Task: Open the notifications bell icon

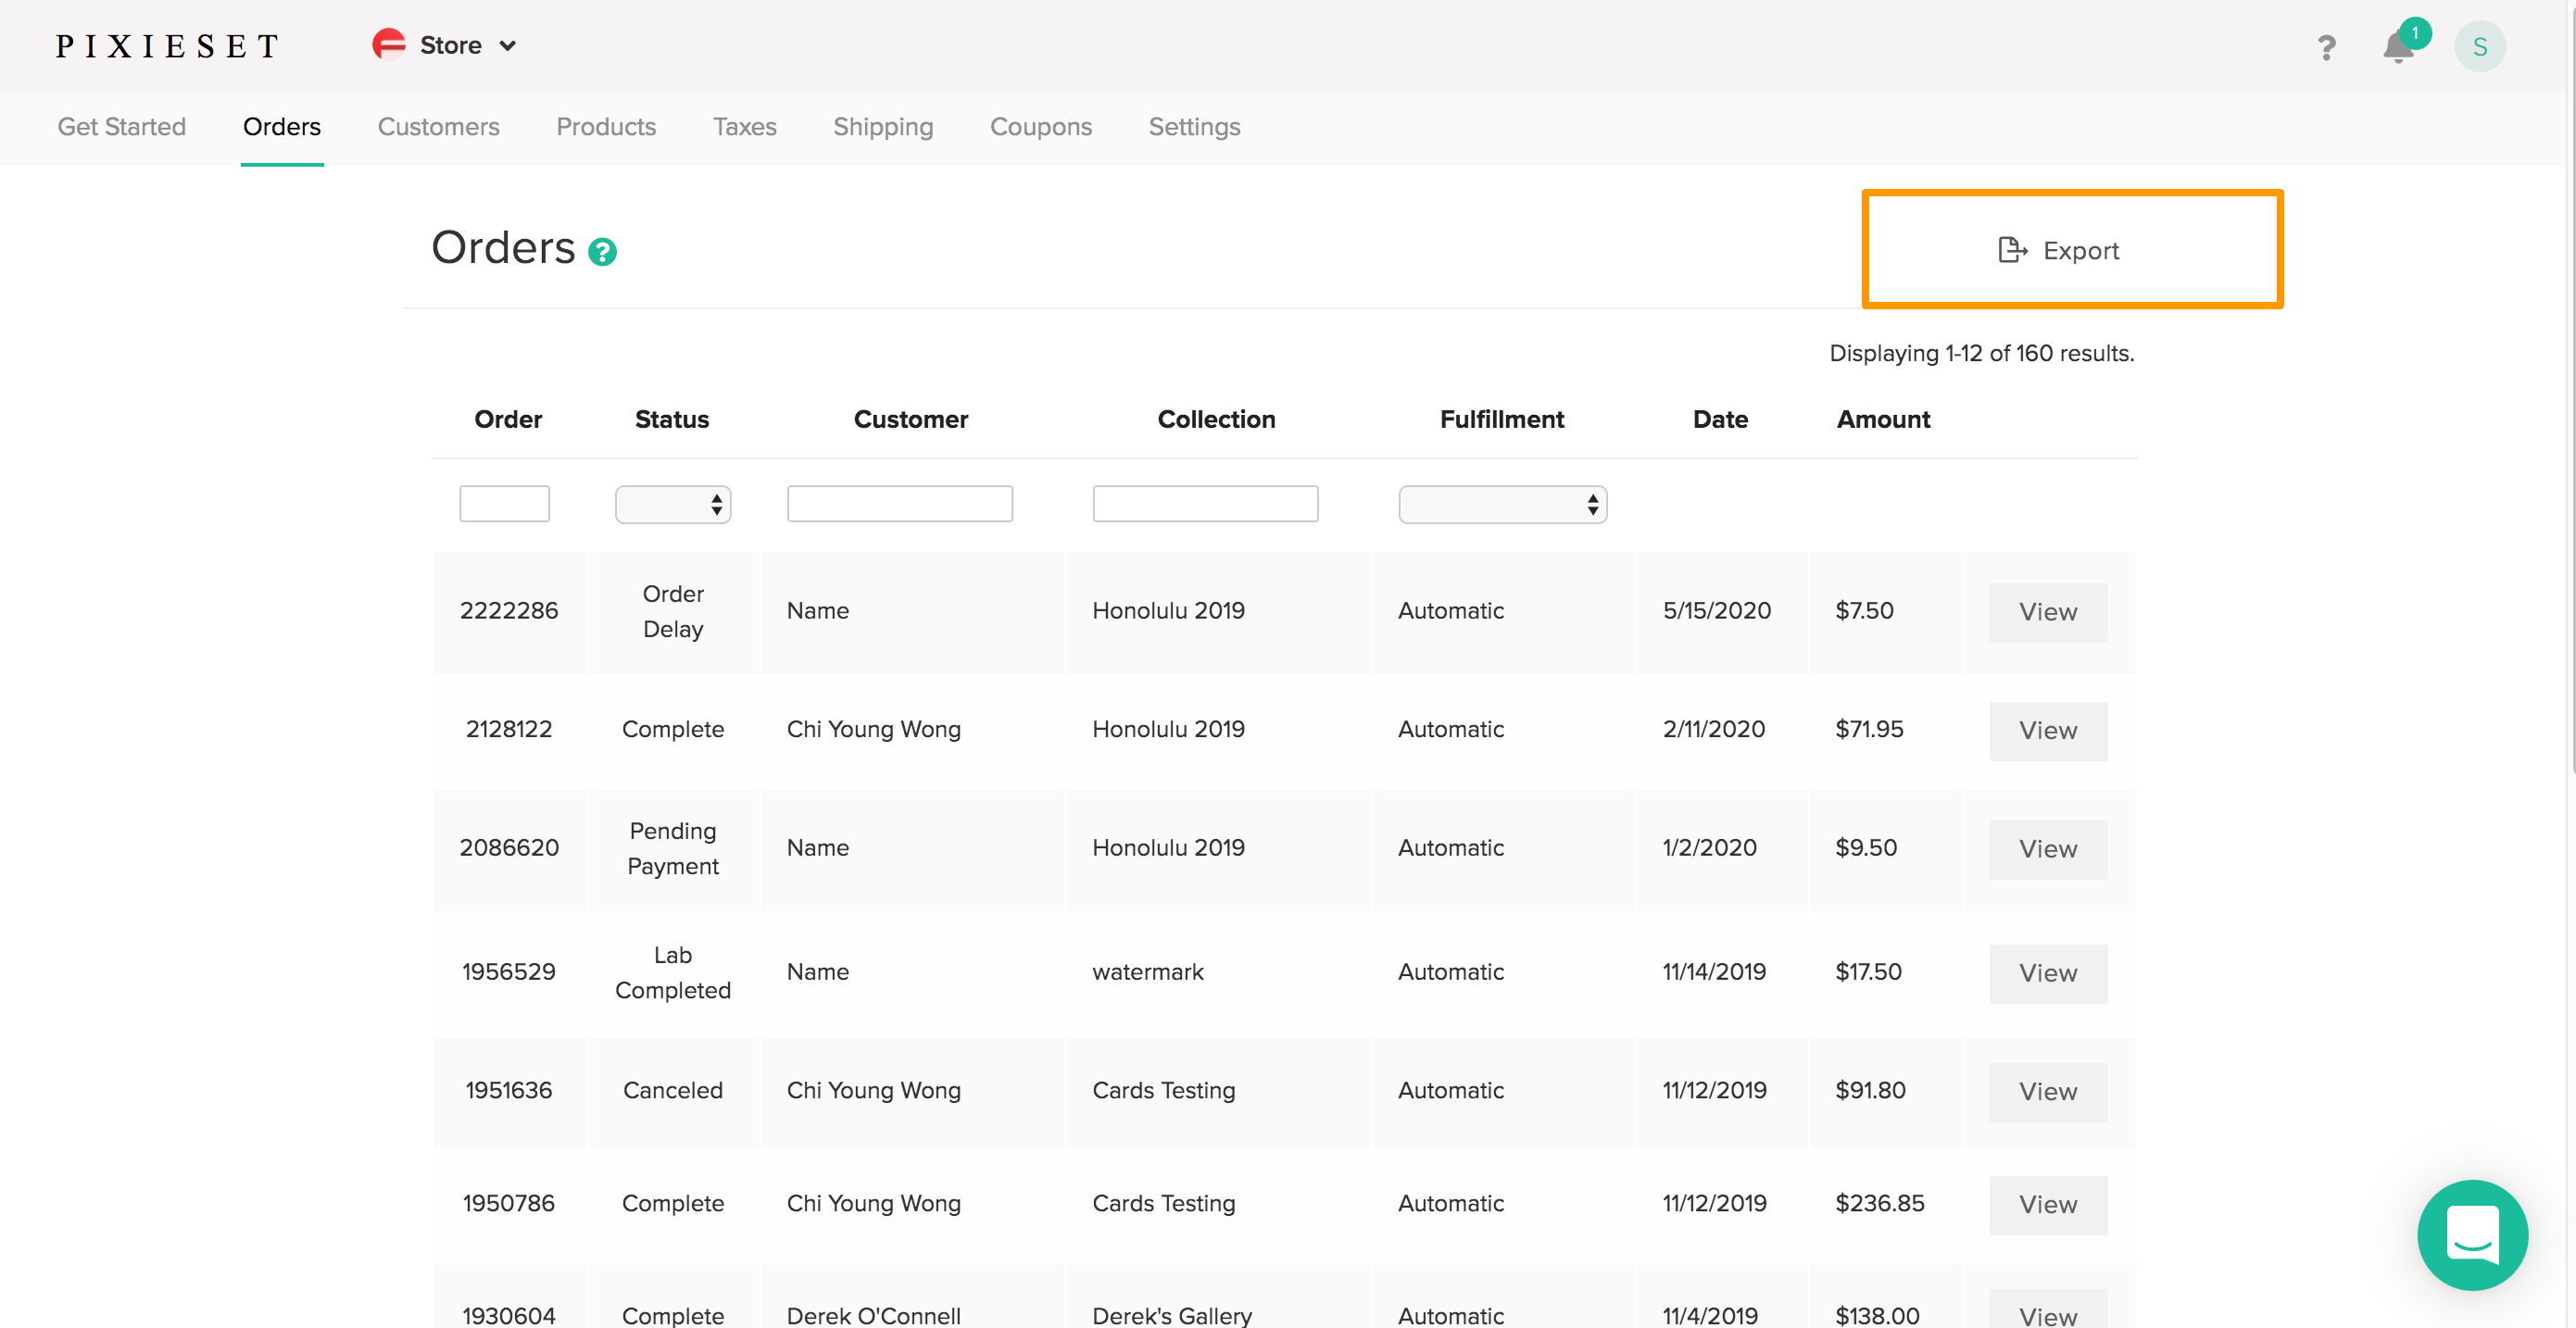Action: [x=2398, y=47]
